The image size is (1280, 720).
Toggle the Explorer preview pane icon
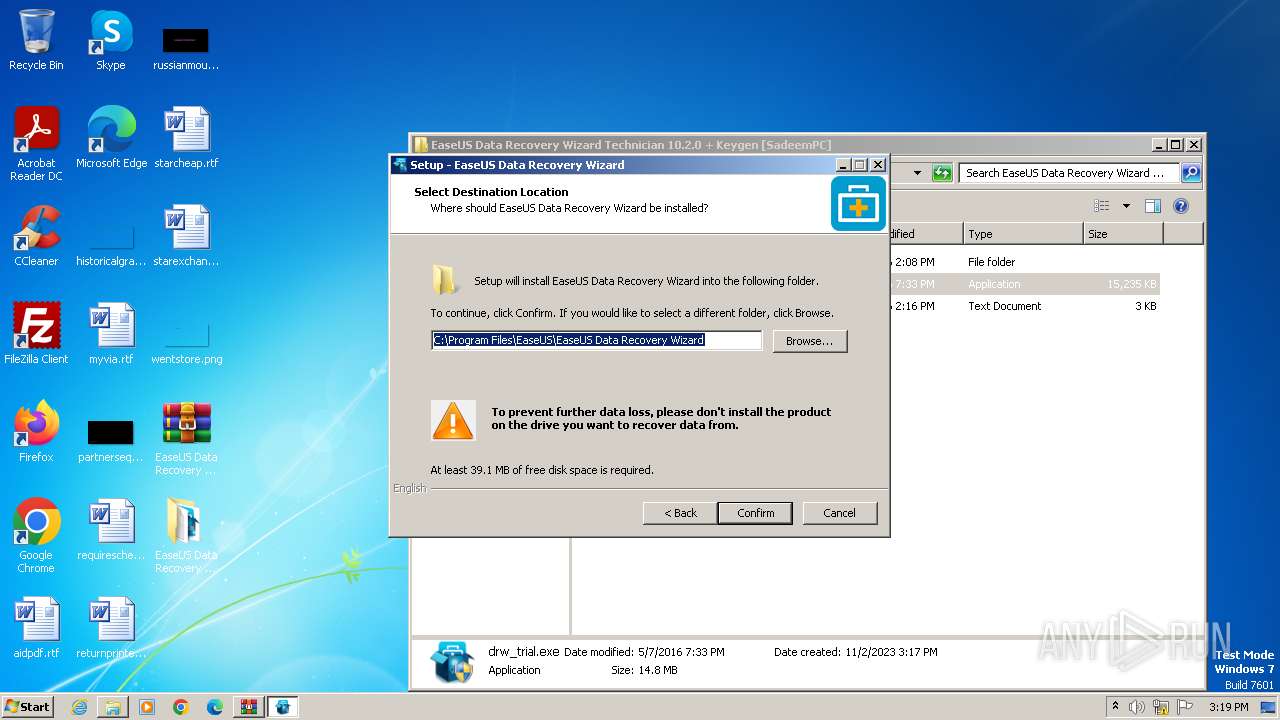pos(1153,206)
